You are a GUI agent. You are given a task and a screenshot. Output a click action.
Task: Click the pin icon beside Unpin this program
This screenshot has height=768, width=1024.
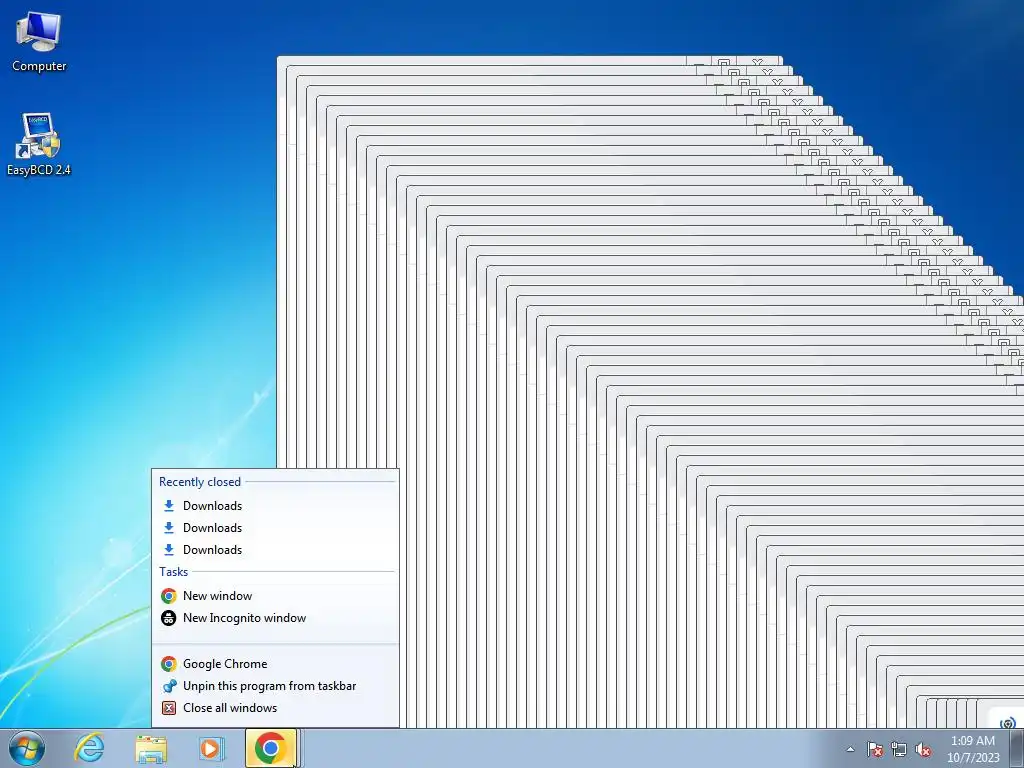tap(168, 686)
